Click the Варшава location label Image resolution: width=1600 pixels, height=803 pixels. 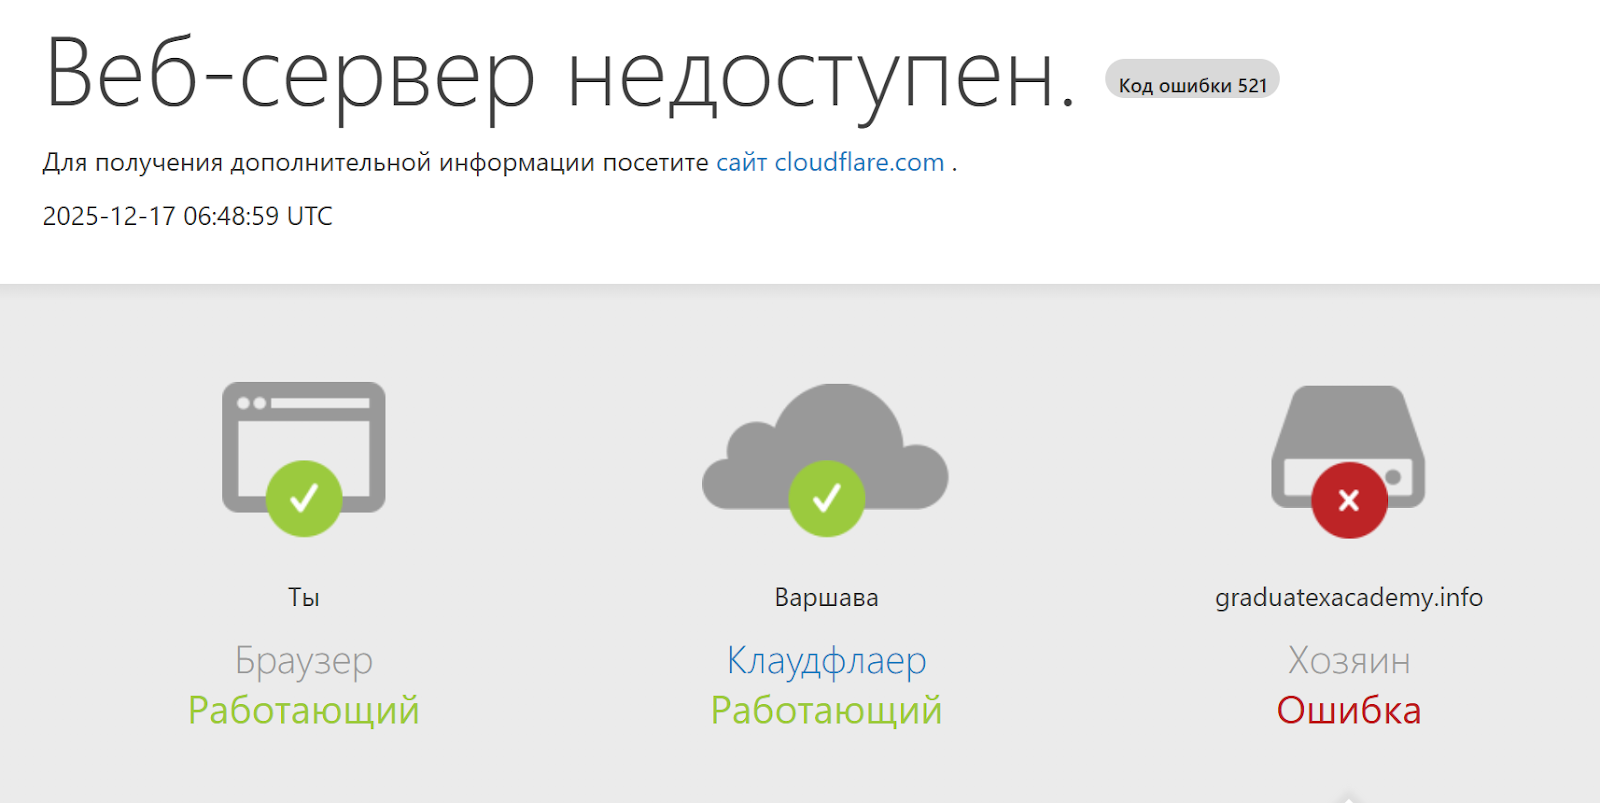826,597
